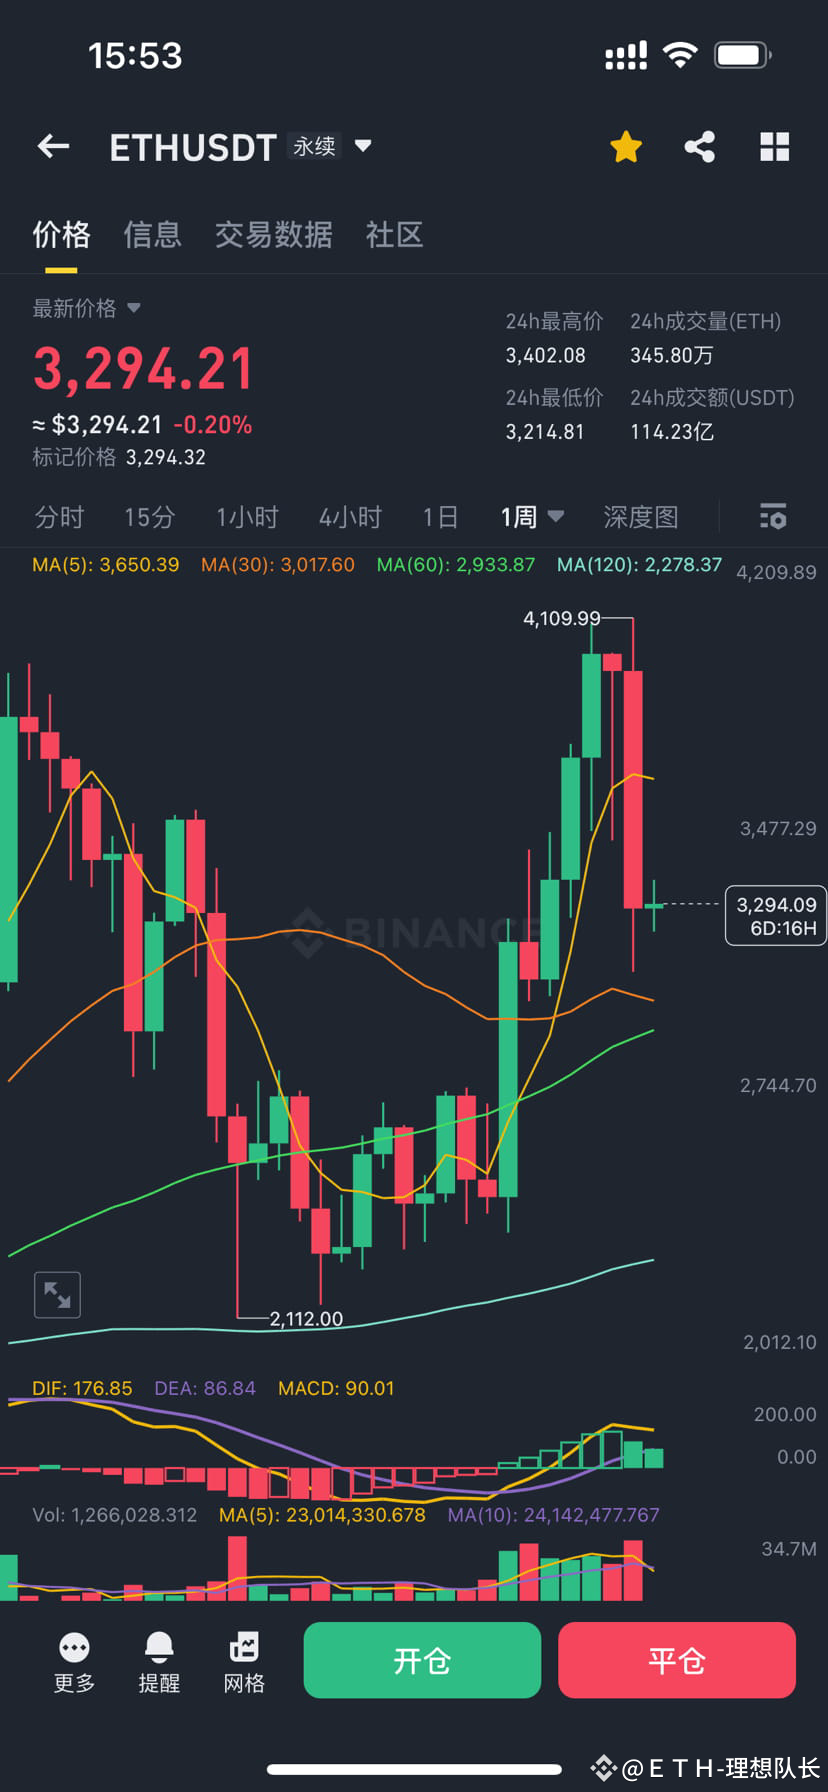828x1792 pixels.
Task: Open the chart indicator settings icon
Action: tap(772, 517)
